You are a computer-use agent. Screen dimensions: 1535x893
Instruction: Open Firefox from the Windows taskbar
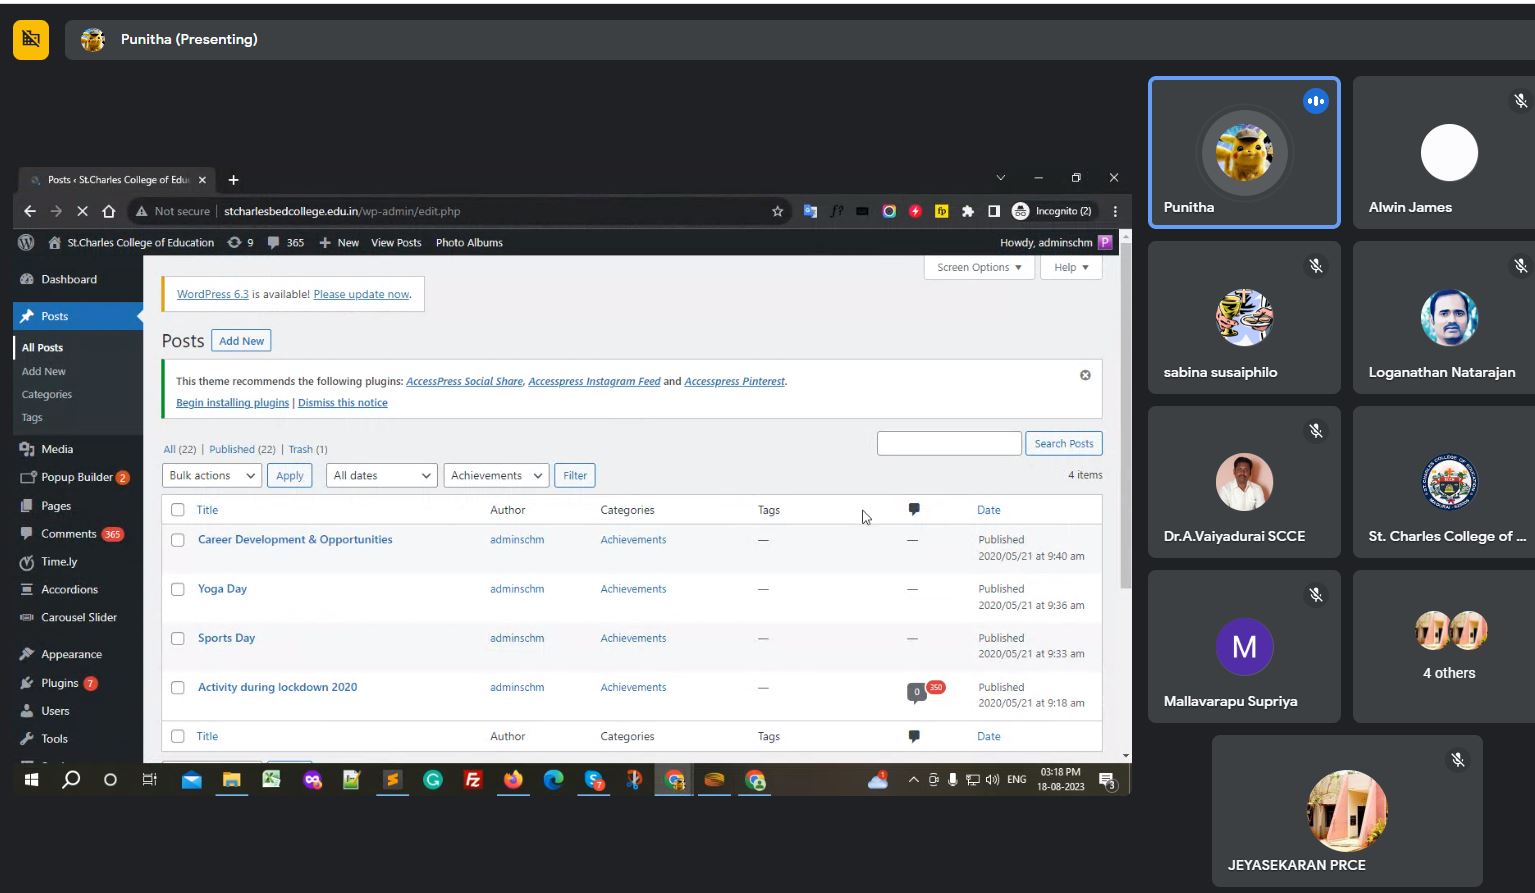[513, 780]
